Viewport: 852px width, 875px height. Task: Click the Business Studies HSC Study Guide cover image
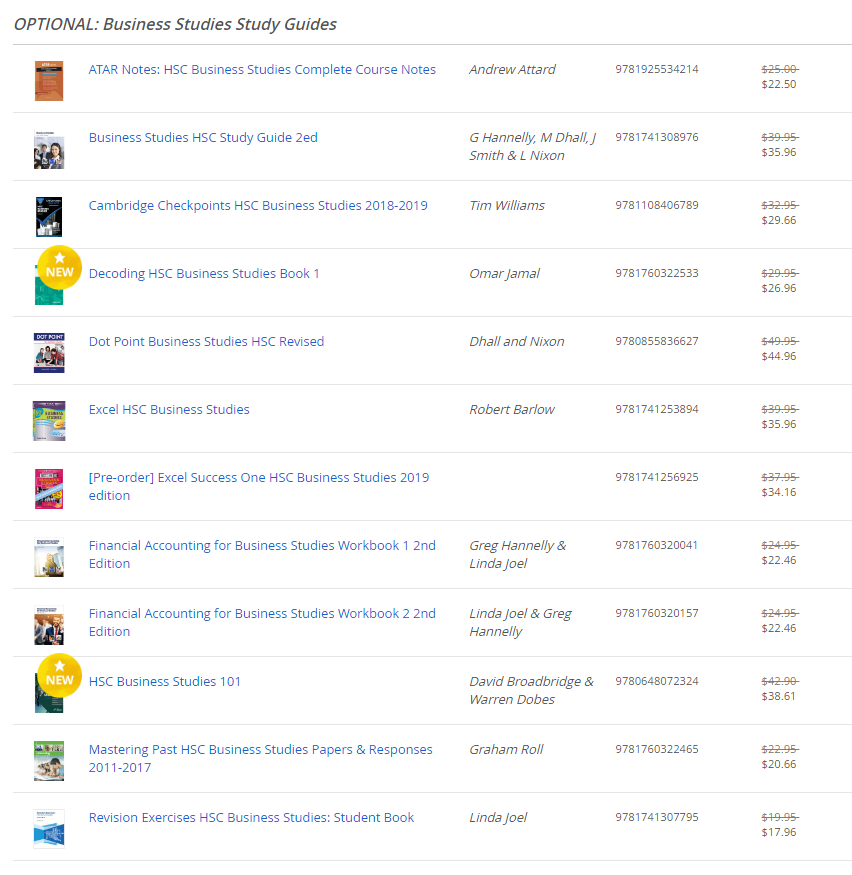point(48,149)
